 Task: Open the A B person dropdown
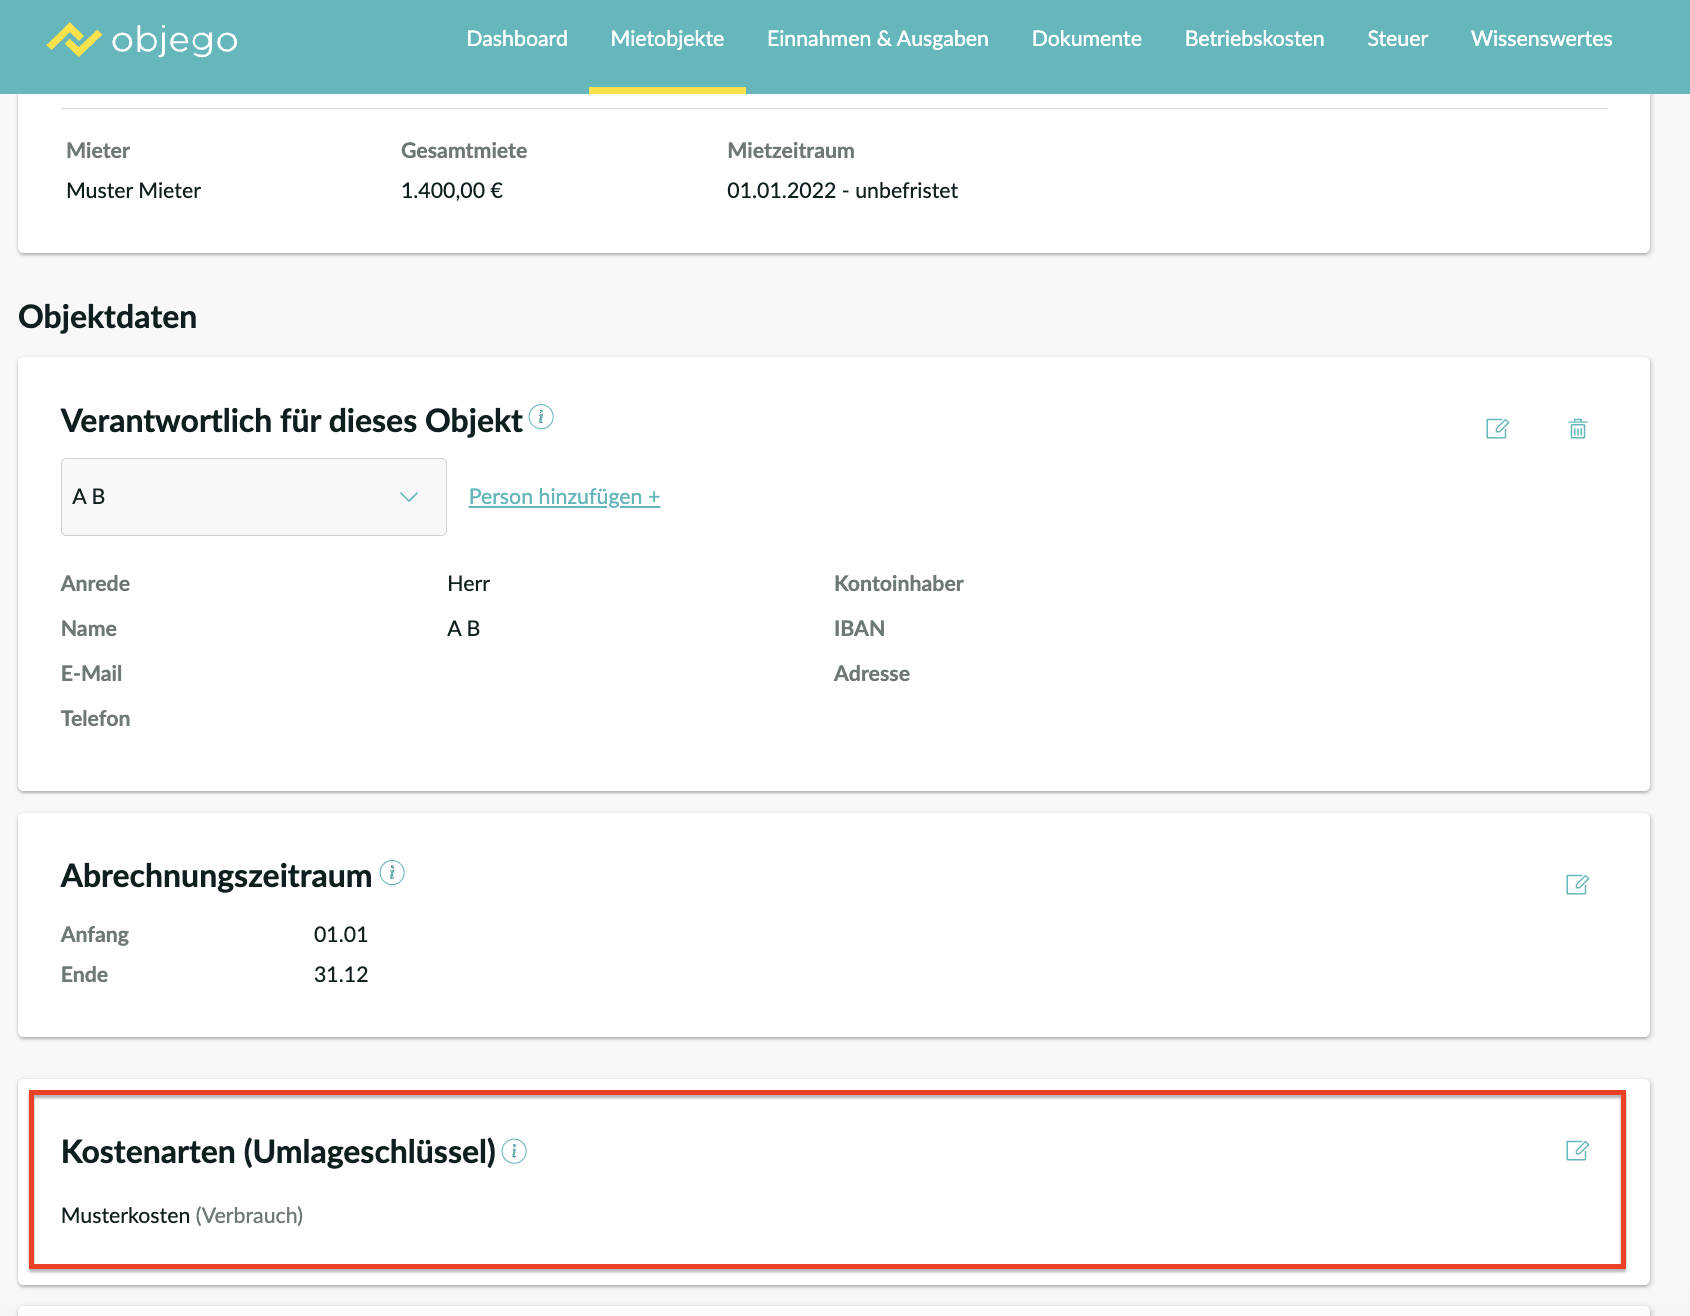pos(254,497)
